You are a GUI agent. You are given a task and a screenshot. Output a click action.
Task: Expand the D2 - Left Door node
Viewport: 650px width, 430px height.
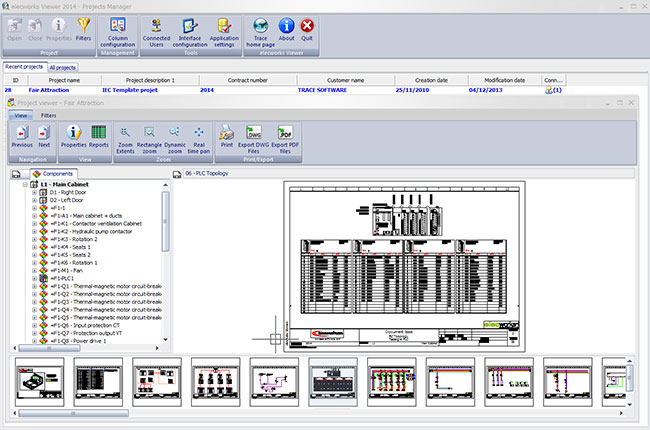point(34,200)
